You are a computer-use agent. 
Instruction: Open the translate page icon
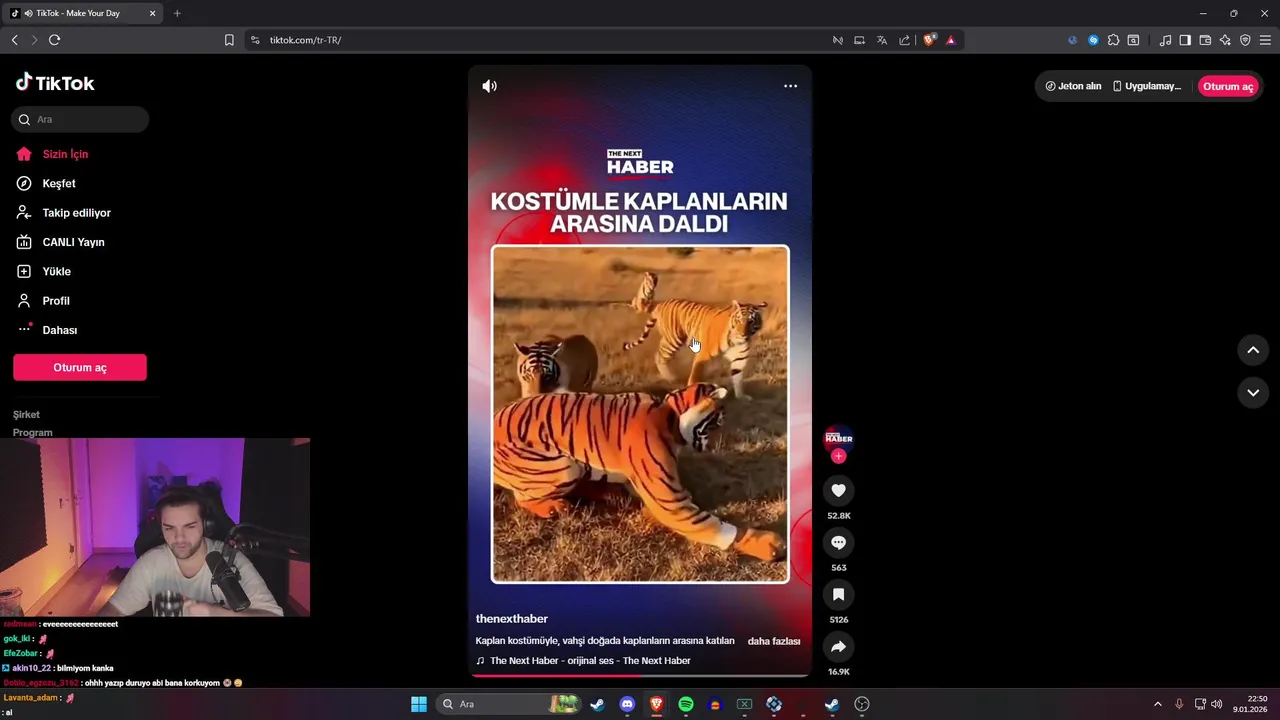coord(882,40)
